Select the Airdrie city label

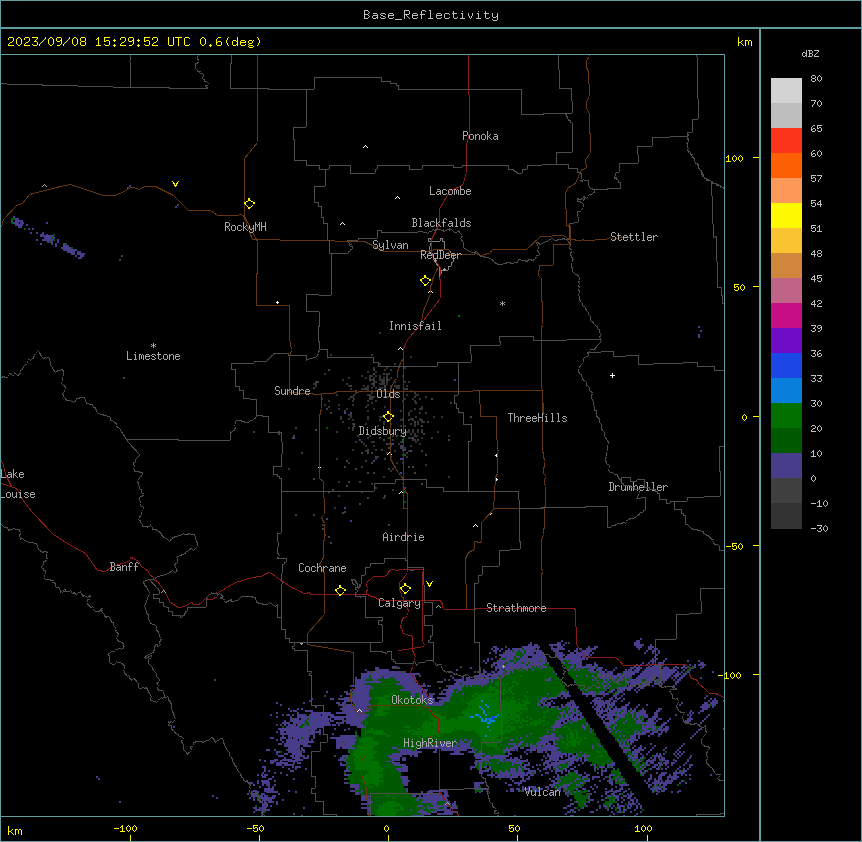(x=403, y=537)
